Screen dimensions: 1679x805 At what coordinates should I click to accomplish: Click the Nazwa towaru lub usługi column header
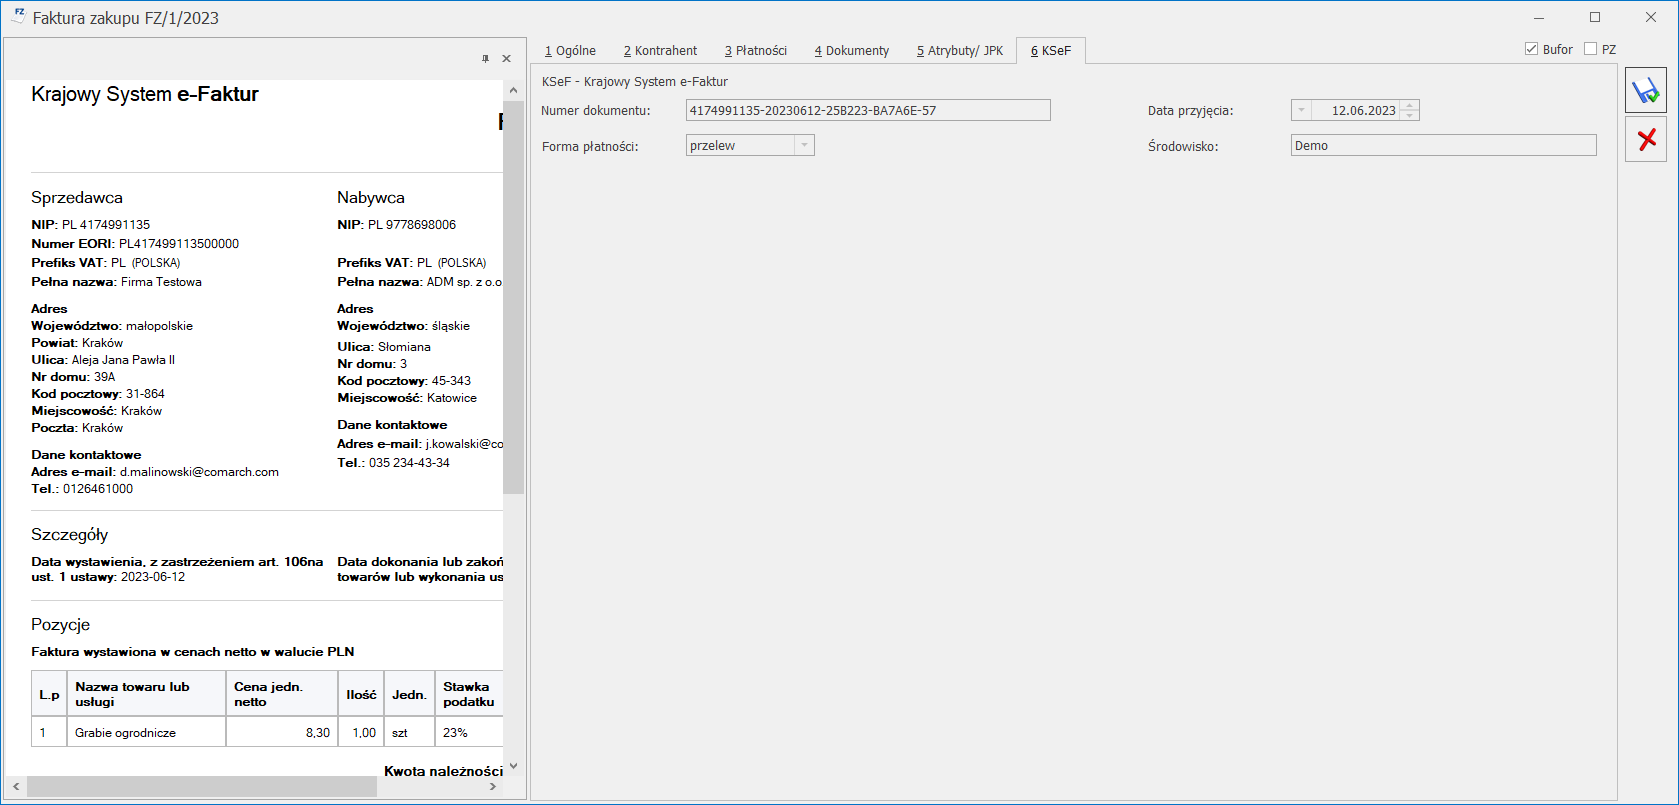pyautogui.click(x=146, y=694)
